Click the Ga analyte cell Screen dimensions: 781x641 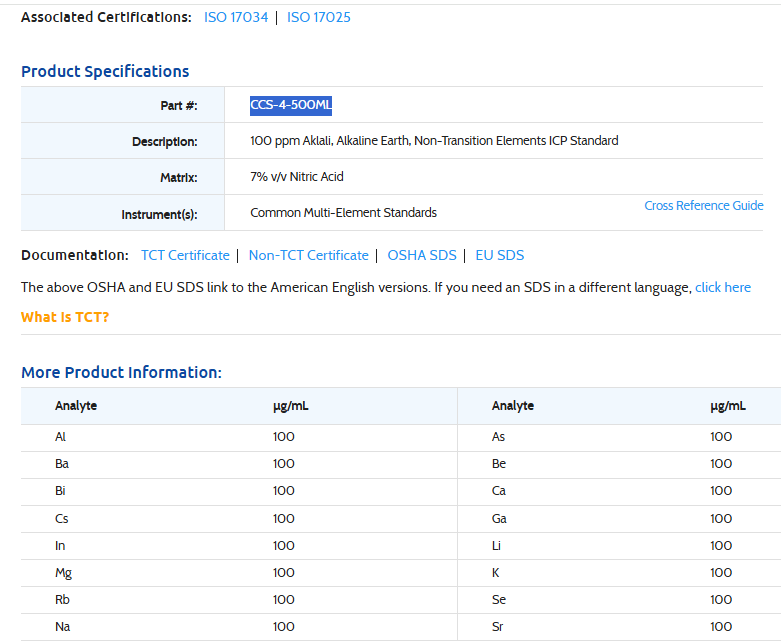pyautogui.click(x=499, y=518)
